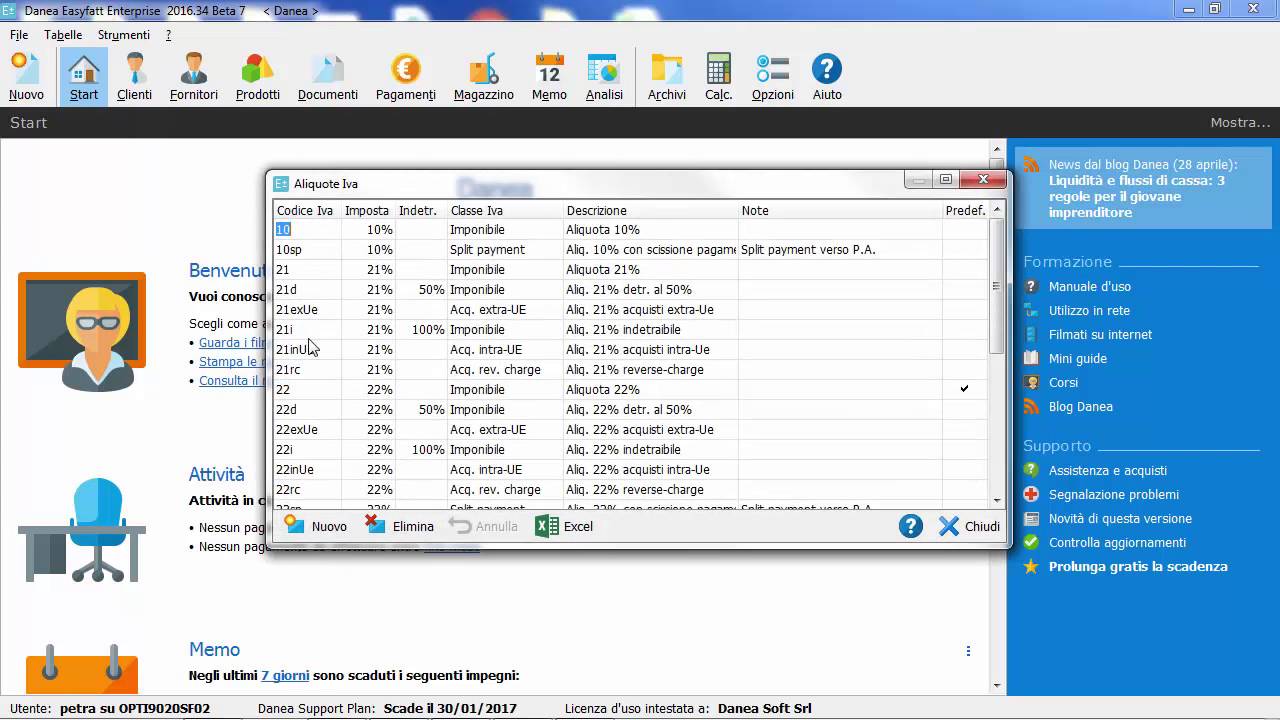Image resolution: width=1280 pixels, height=720 pixels.
Task: Launch the Calc. calculator tool
Action: [x=718, y=77]
